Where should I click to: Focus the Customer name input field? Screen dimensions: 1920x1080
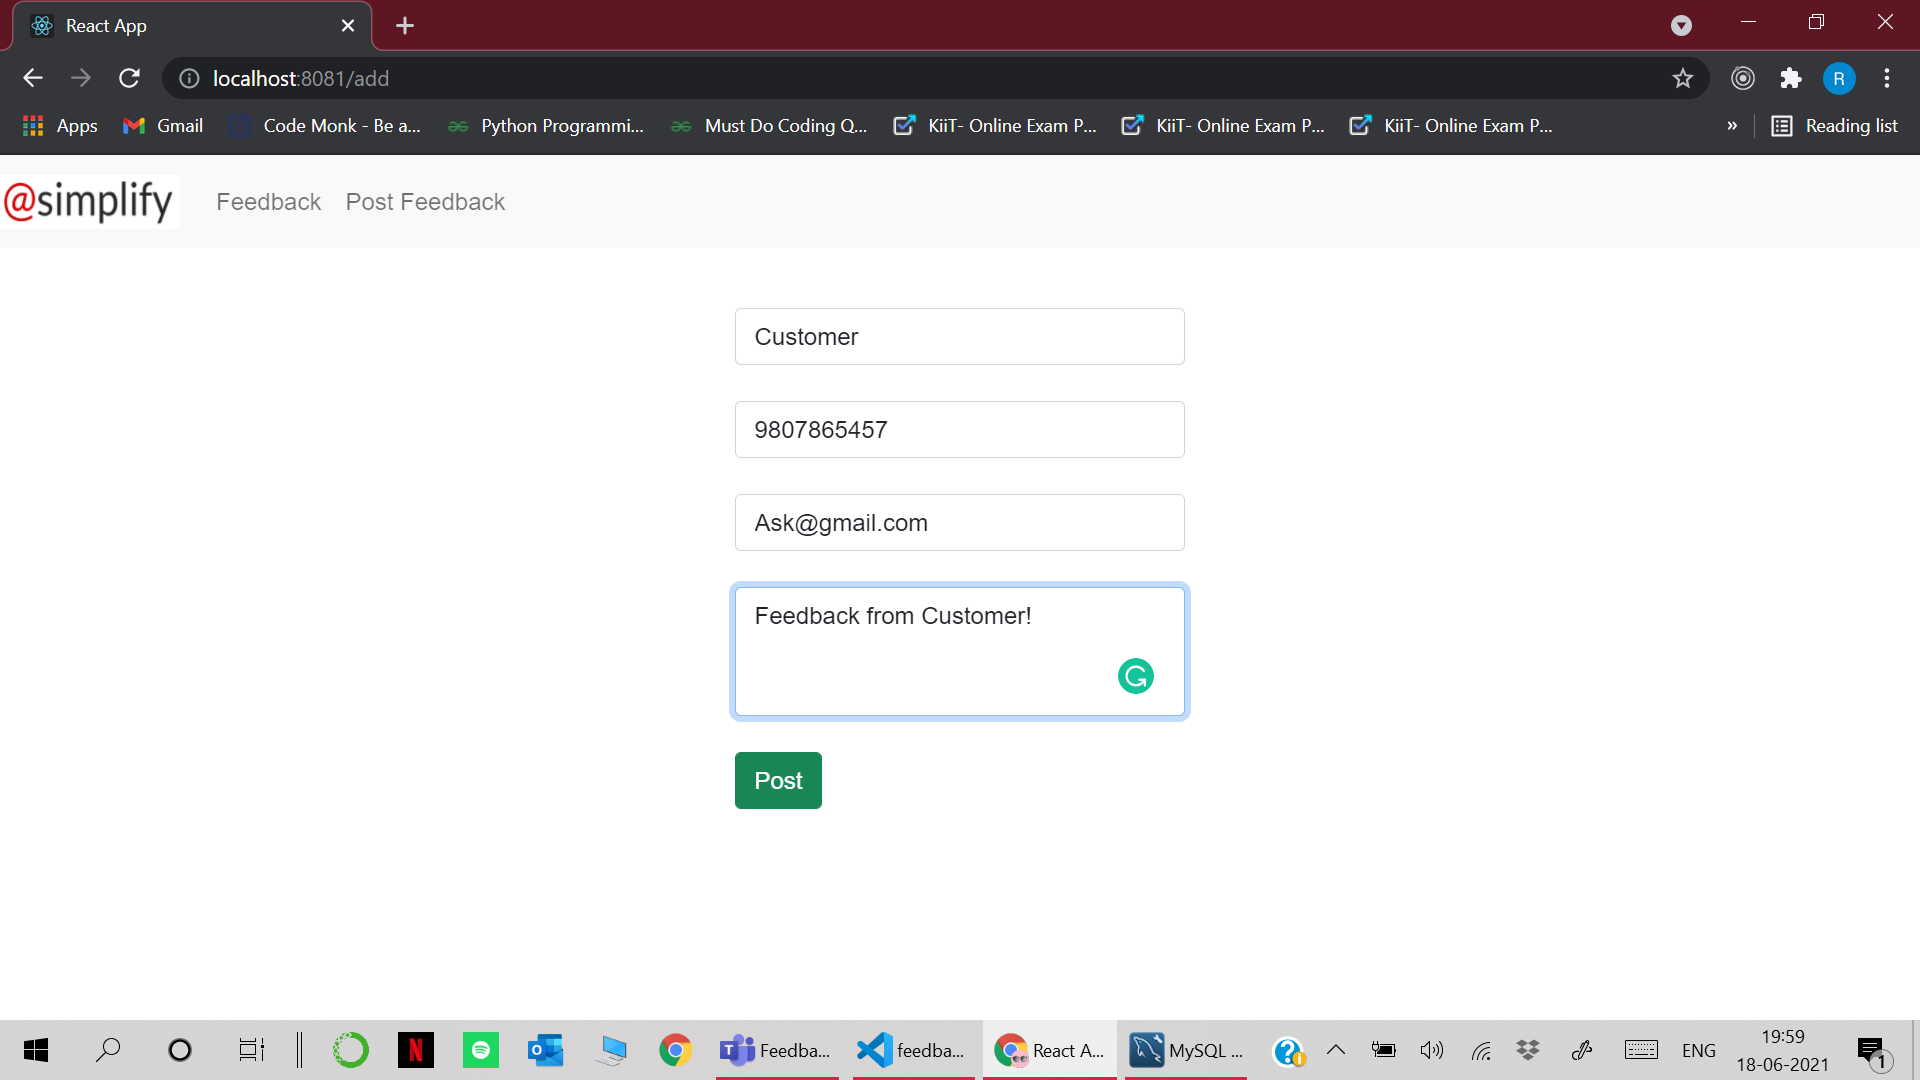[x=959, y=337]
